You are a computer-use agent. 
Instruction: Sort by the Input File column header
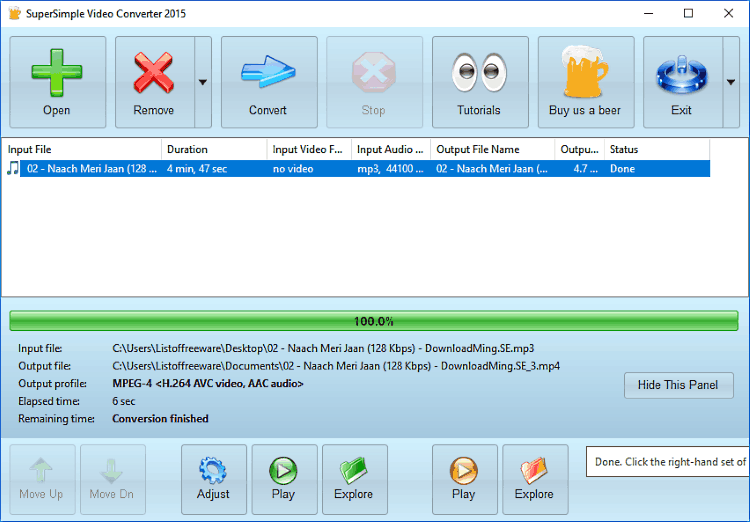coord(81,149)
